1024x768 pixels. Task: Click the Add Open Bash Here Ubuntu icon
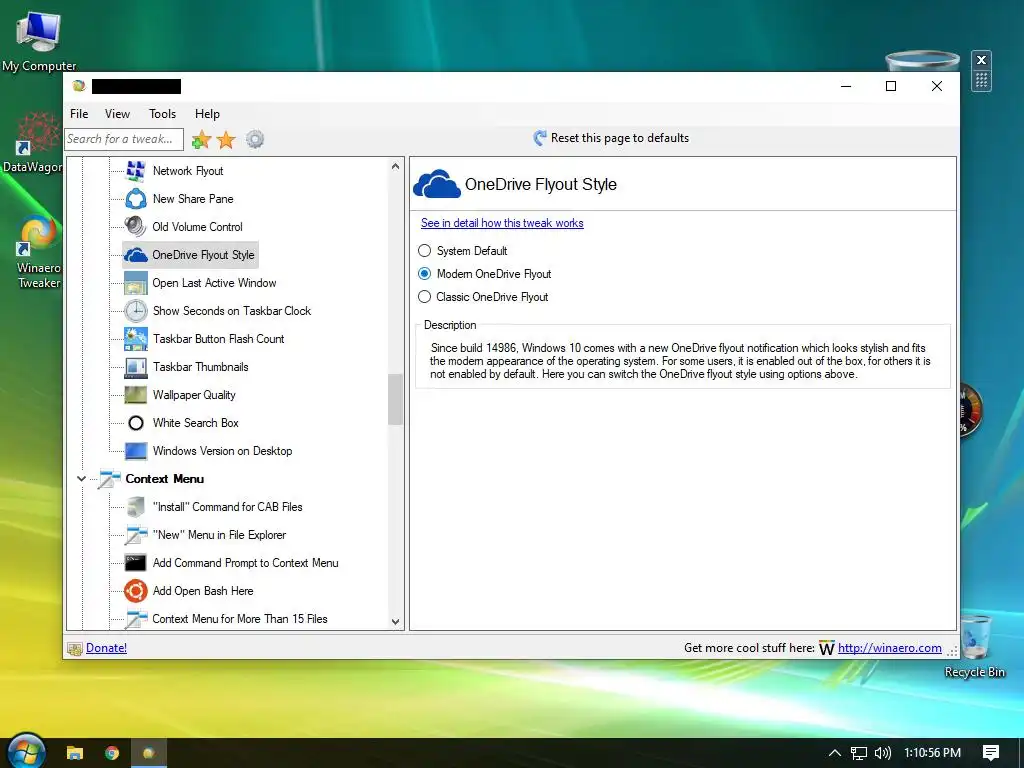pos(136,591)
